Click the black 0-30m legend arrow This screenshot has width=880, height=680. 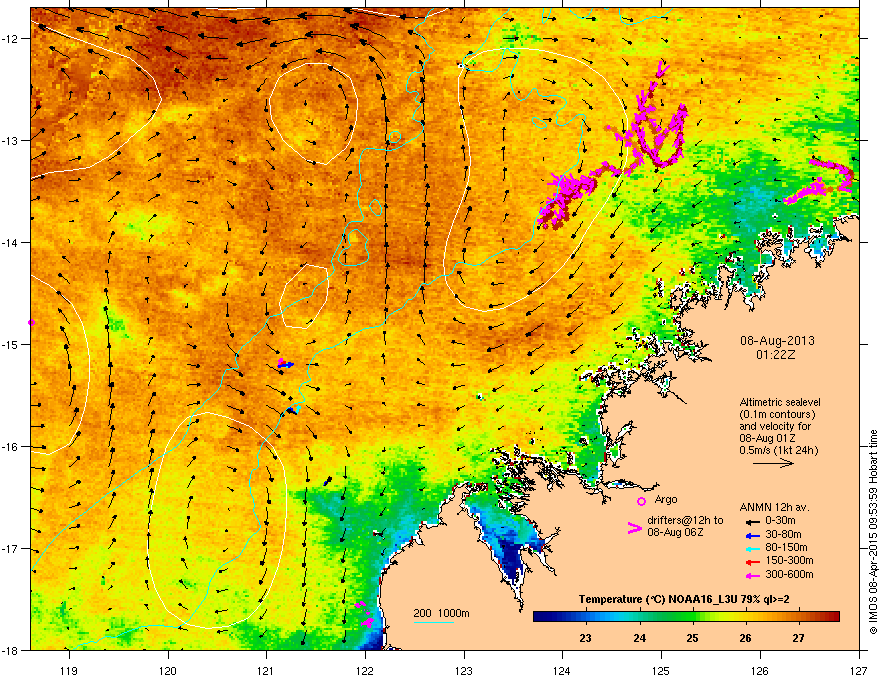click(752, 521)
